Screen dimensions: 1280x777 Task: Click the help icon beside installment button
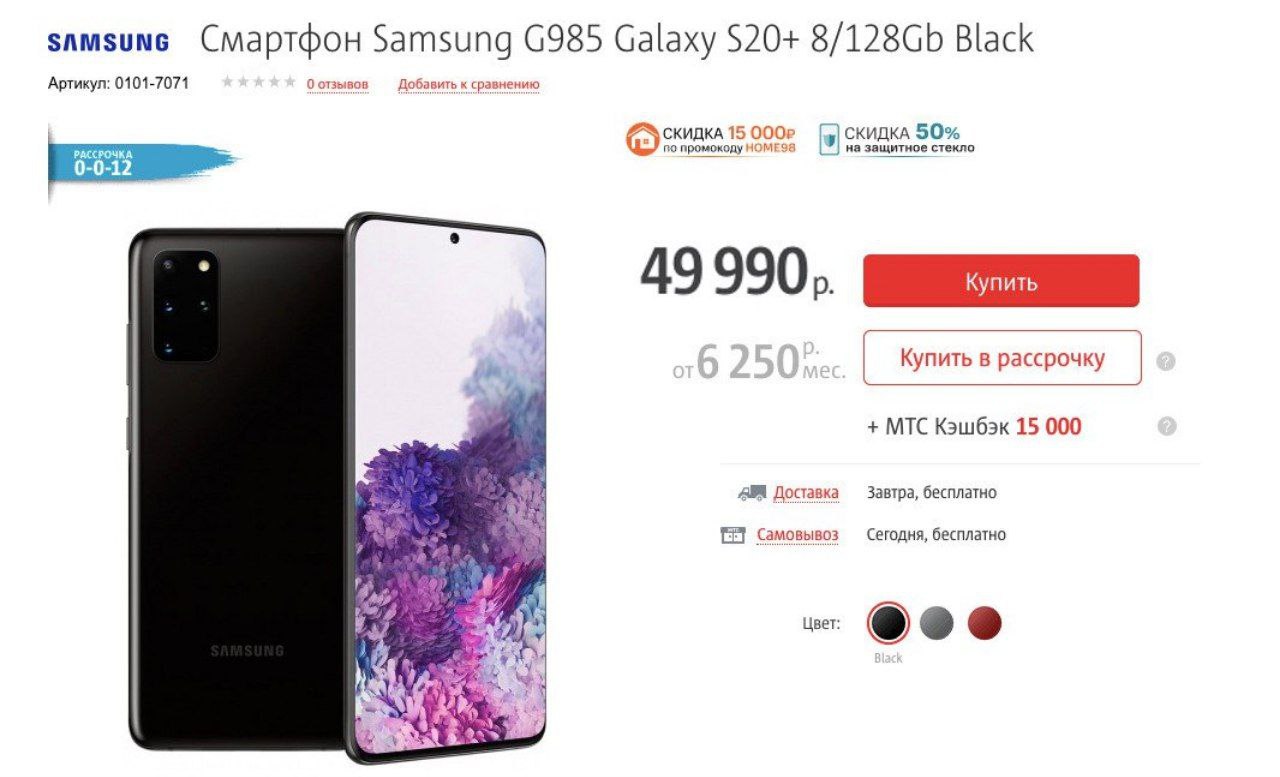click(x=1165, y=361)
